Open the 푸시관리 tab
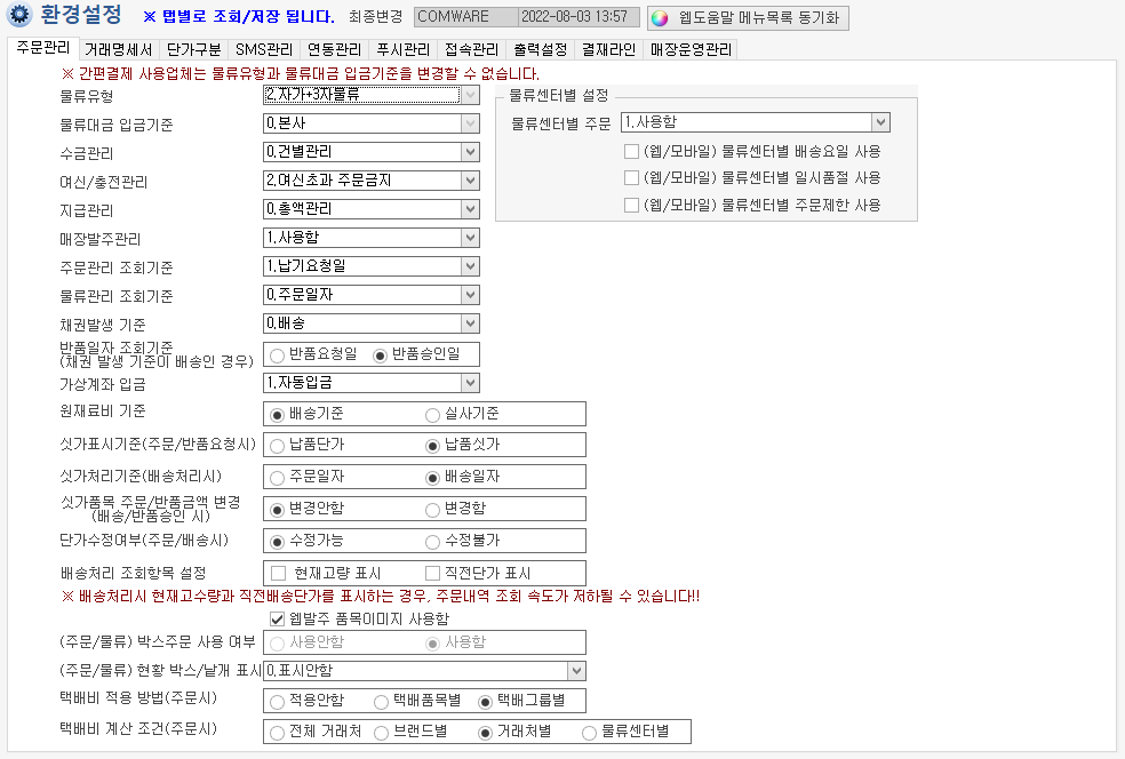Screen dimensions: 1125x759 [x=403, y=50]
